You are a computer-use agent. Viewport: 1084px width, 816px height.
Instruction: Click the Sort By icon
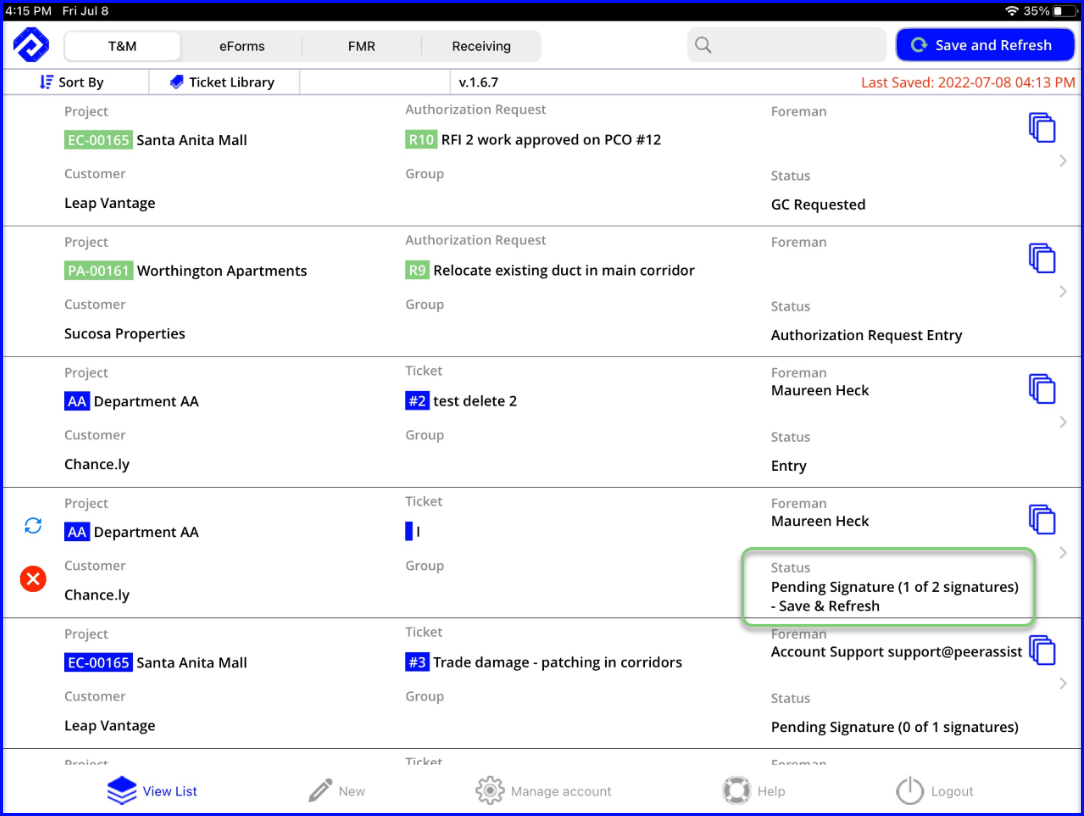(46, 82)
